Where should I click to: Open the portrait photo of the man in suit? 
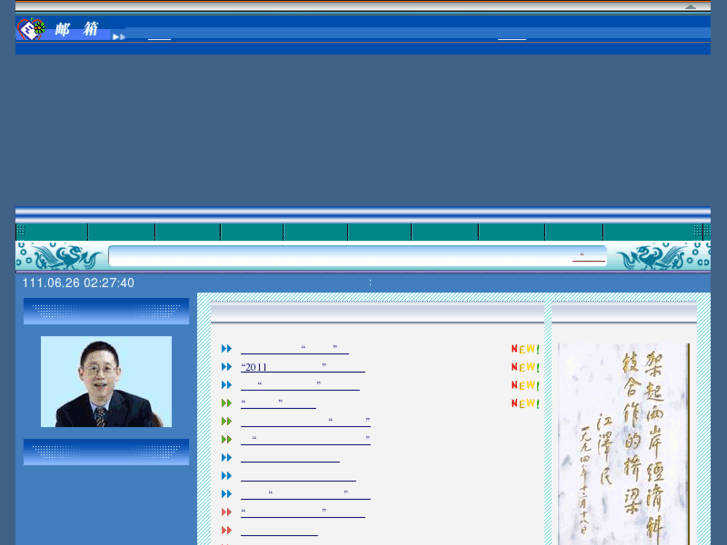point(106,381)
